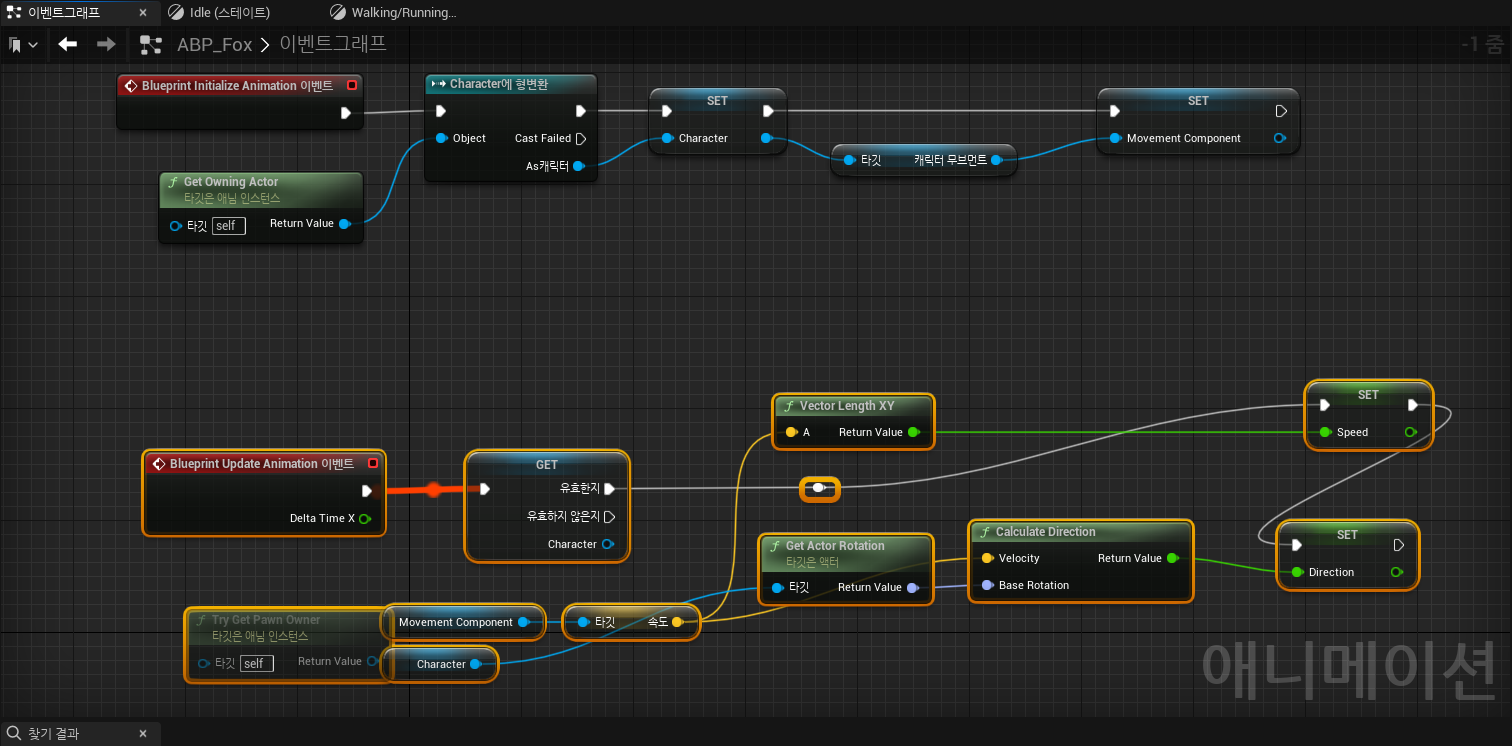Click the 캐릭터 무브먼트 output pin
Viewport: 1512px width, 746px height.
point(996,160)
